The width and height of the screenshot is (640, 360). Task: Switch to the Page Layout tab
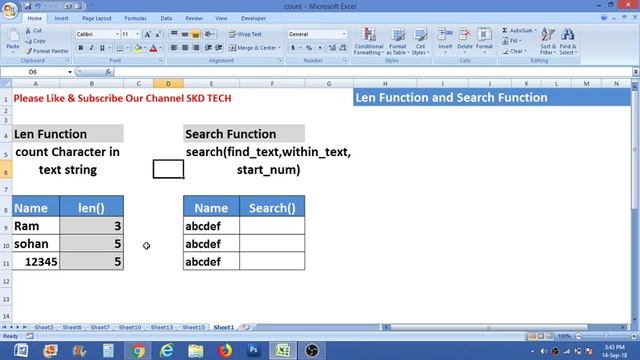pos(97,18)
